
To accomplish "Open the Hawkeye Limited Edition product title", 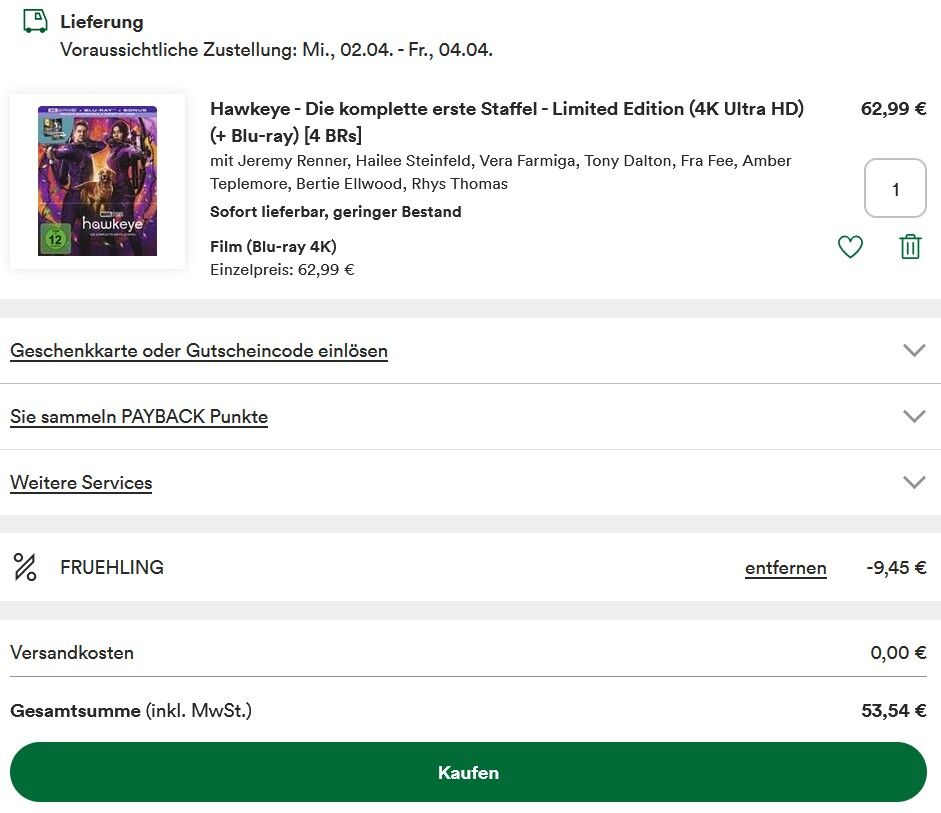I will point(507,122).
